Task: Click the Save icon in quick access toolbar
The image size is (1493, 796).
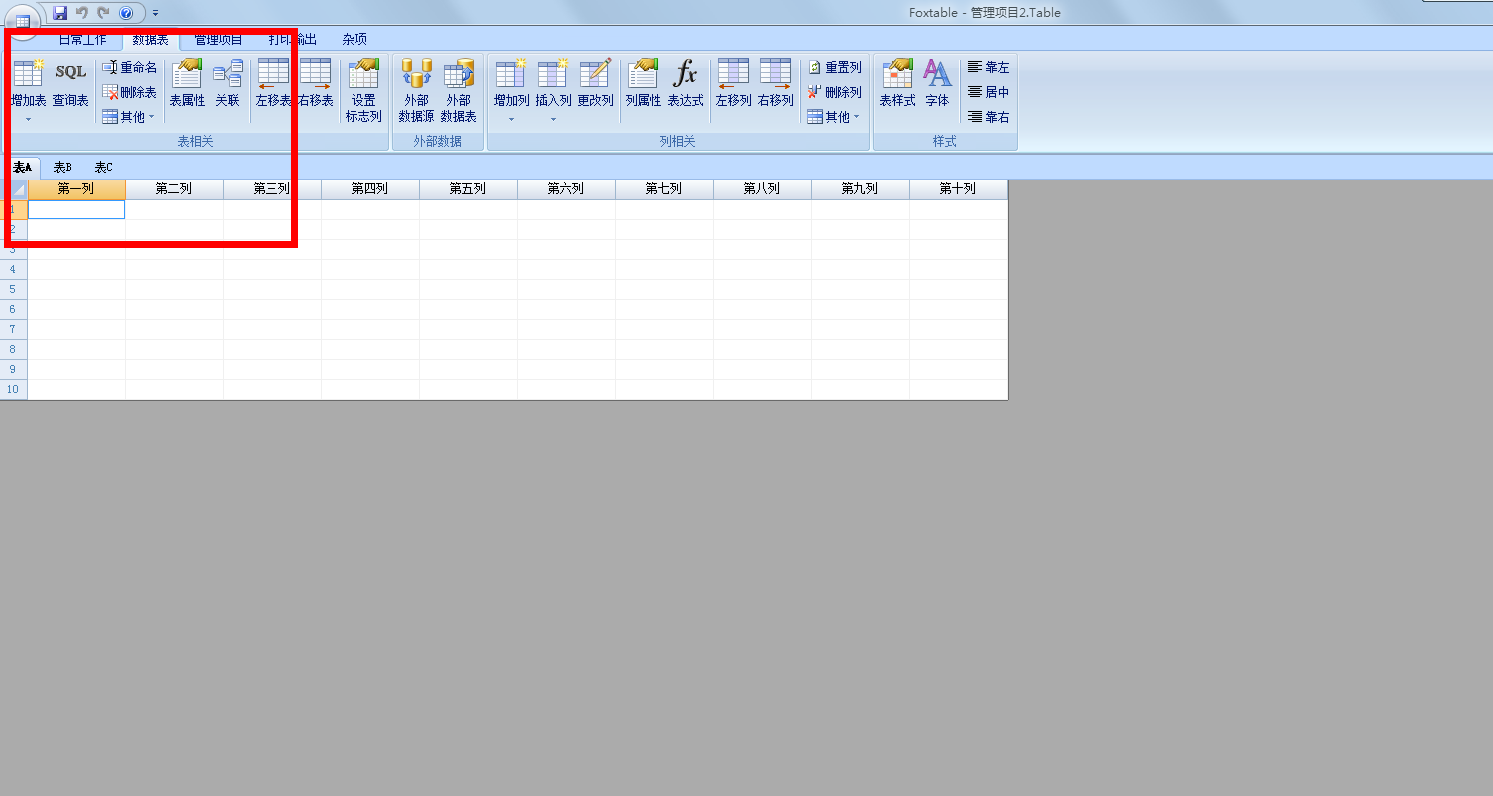Action: coord(60,13)
